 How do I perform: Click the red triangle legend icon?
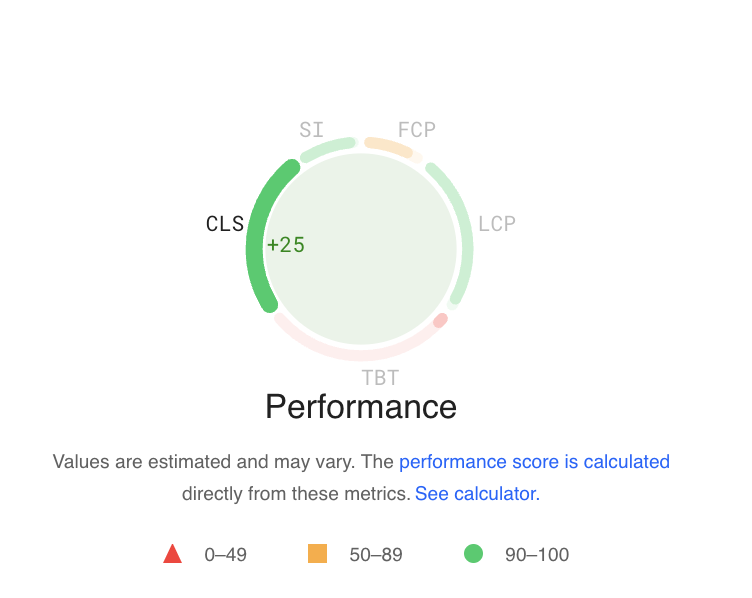tap(172, 554)
